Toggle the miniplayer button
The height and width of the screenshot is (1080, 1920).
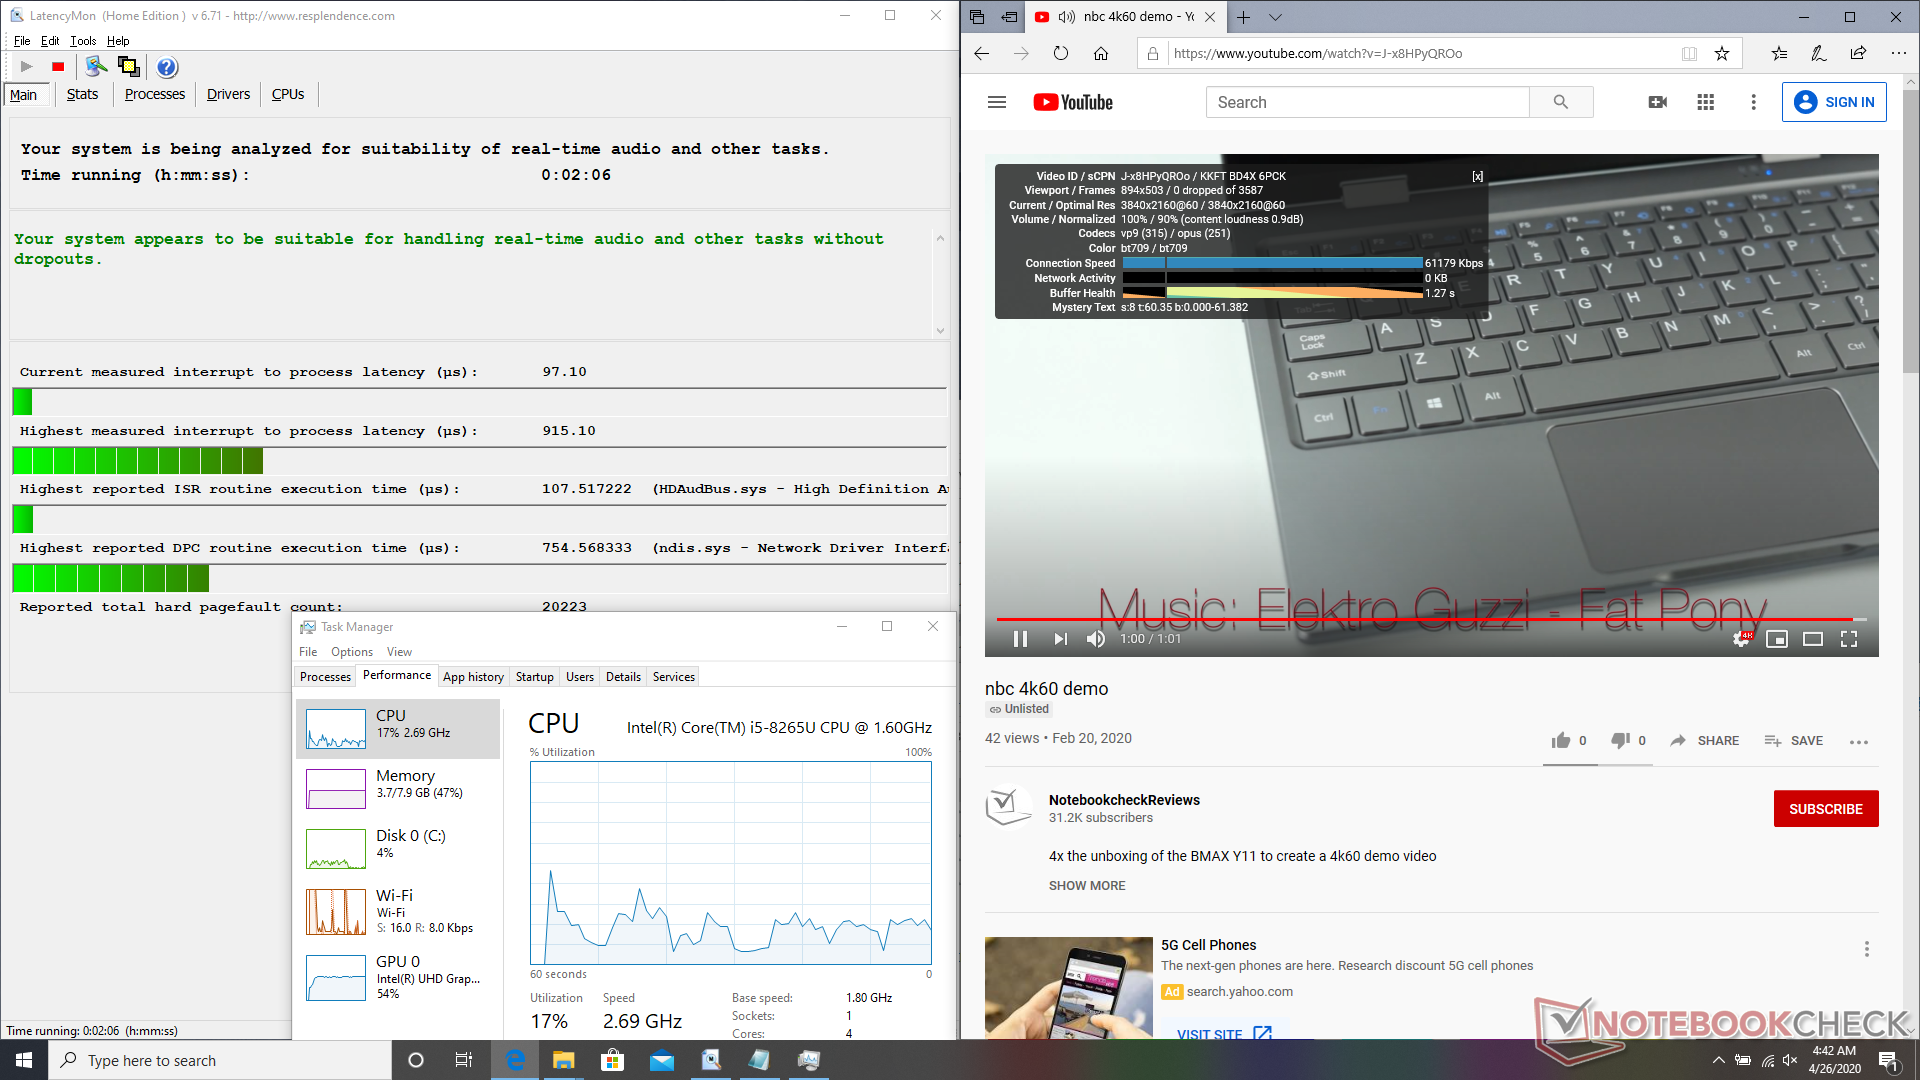click(1776, 639)
